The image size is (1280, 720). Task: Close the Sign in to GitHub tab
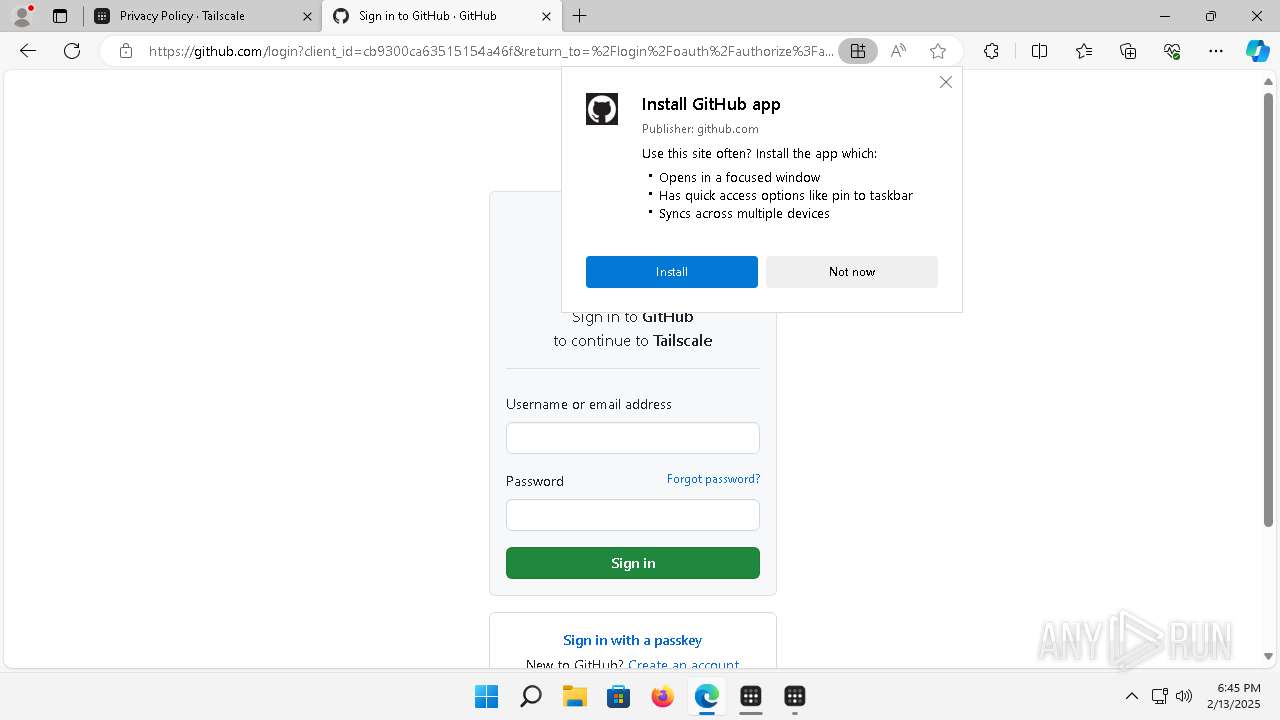pos(546,16)
